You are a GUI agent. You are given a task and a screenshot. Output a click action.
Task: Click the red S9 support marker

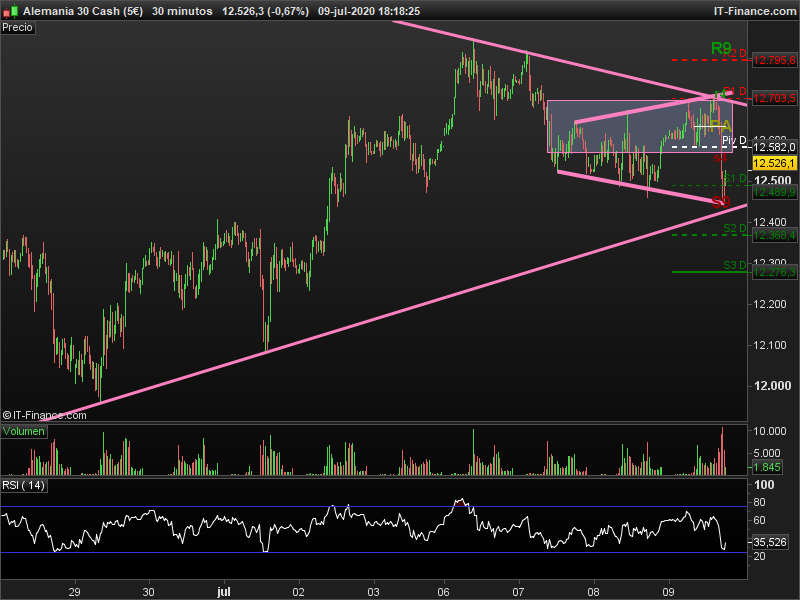pyautogui.click(x=720, y=203)
